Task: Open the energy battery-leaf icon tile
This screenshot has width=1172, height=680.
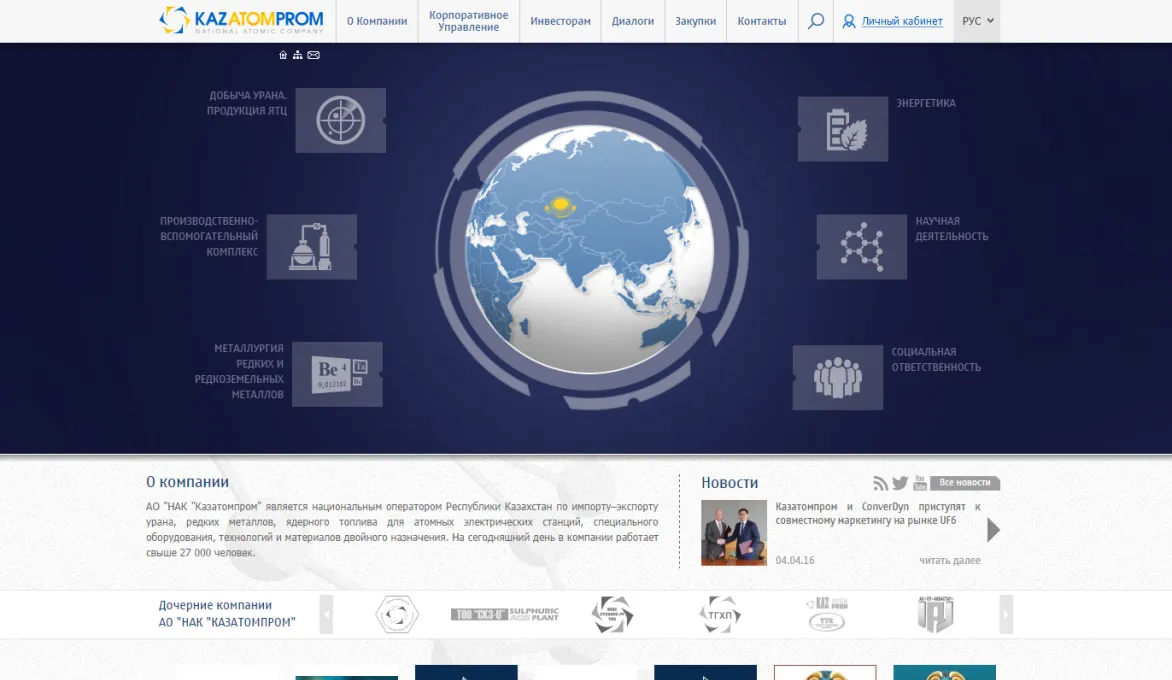Action: click(x=843, y=129)
